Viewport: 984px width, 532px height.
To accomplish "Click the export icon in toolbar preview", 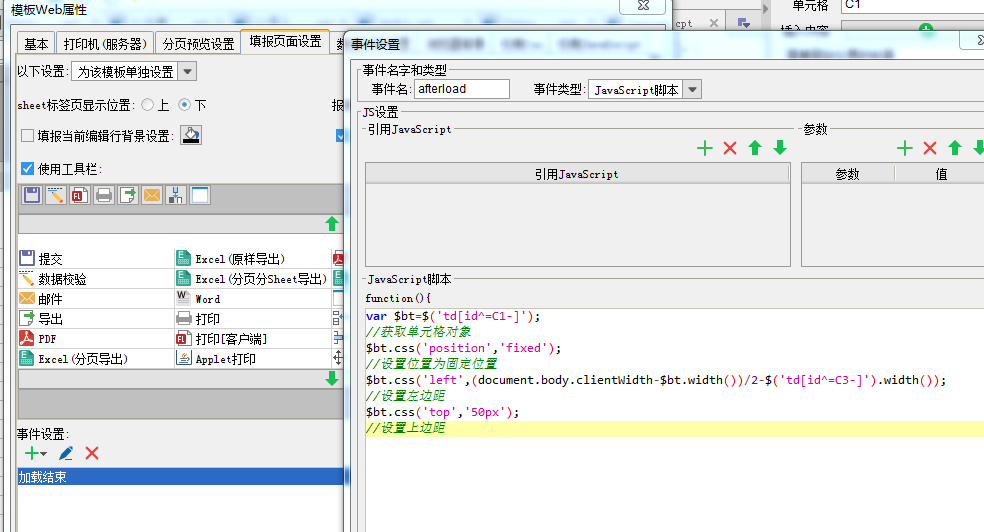I will 128,195.
